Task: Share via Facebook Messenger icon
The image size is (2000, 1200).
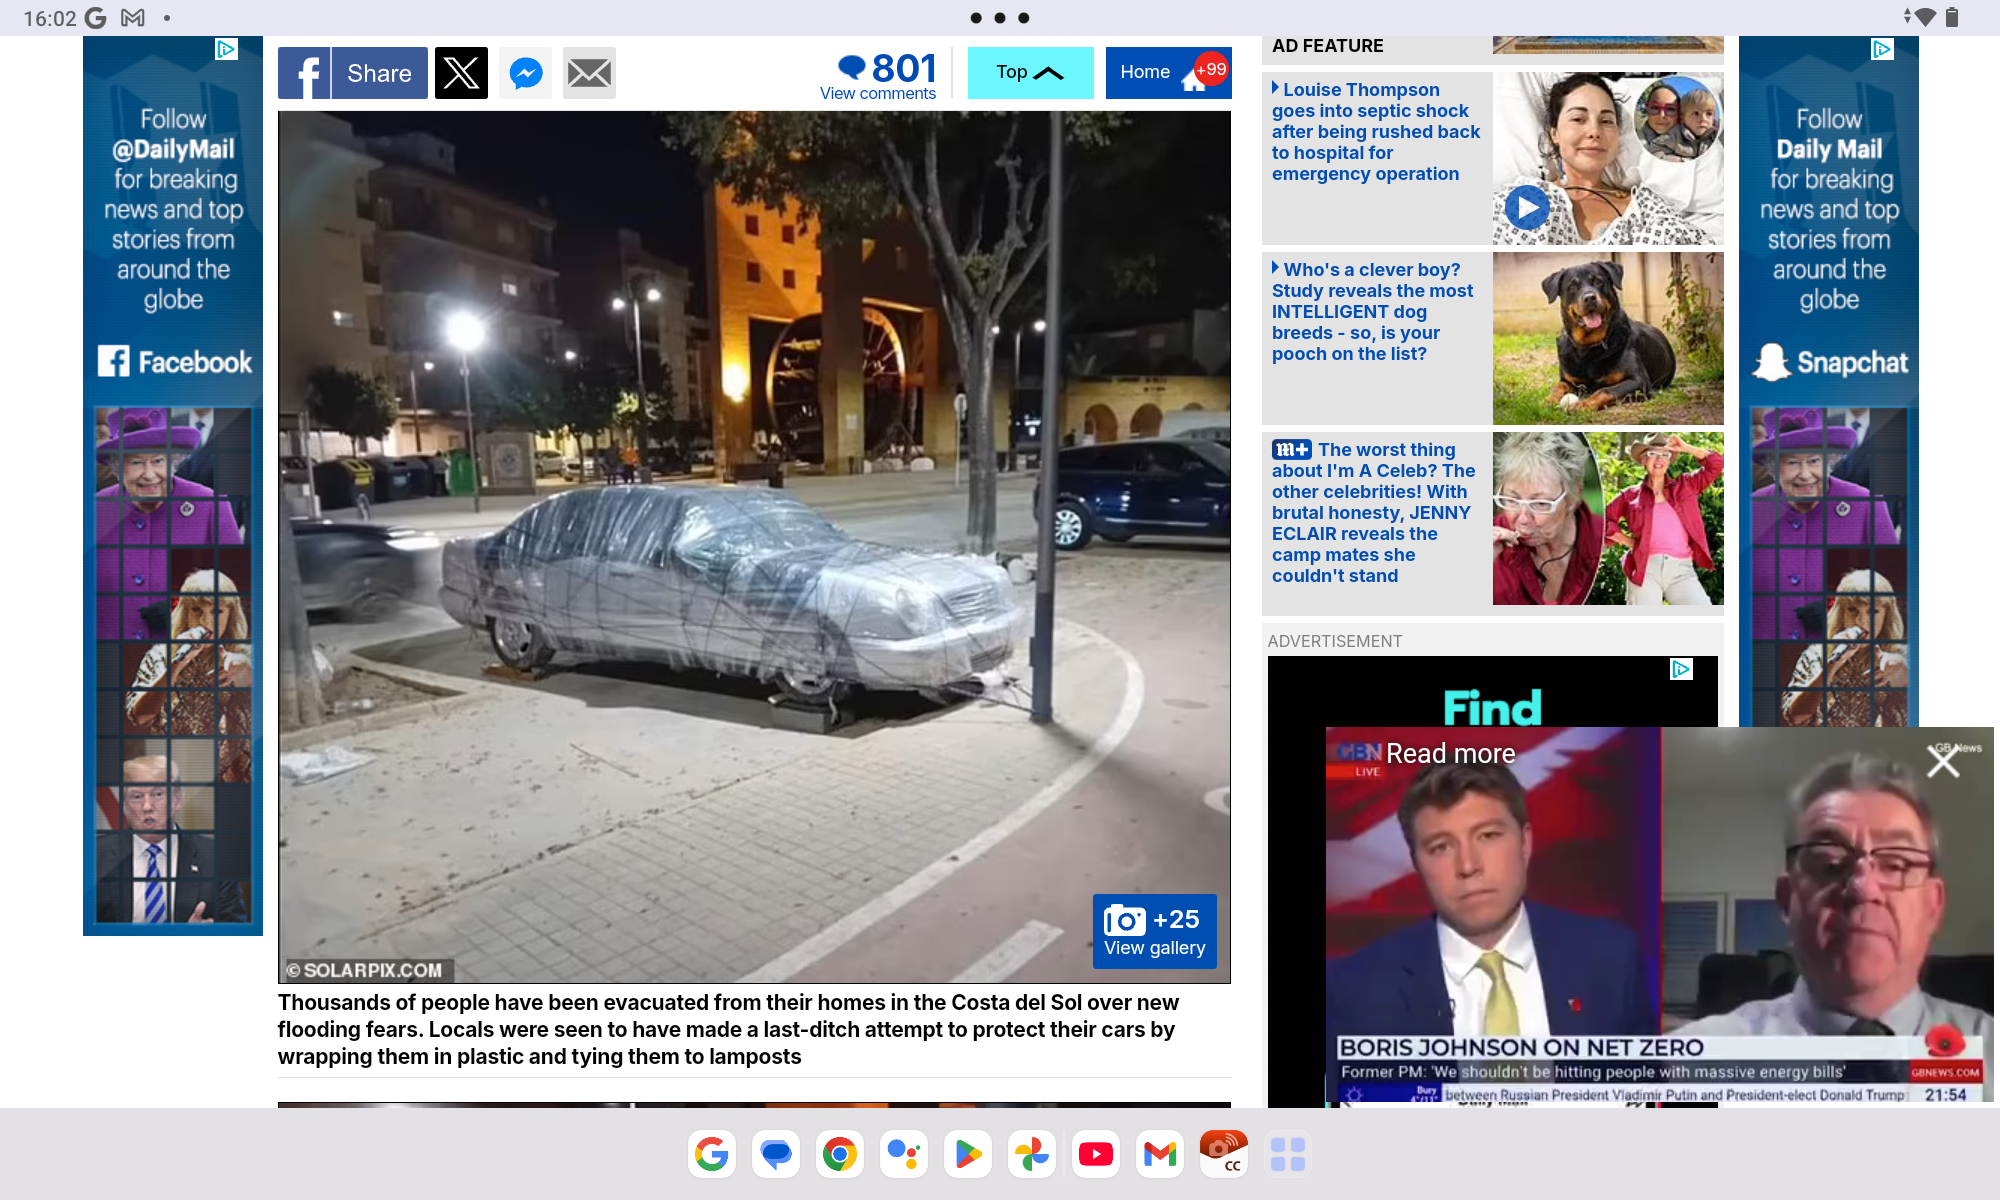Action: [x=526, y=73]
